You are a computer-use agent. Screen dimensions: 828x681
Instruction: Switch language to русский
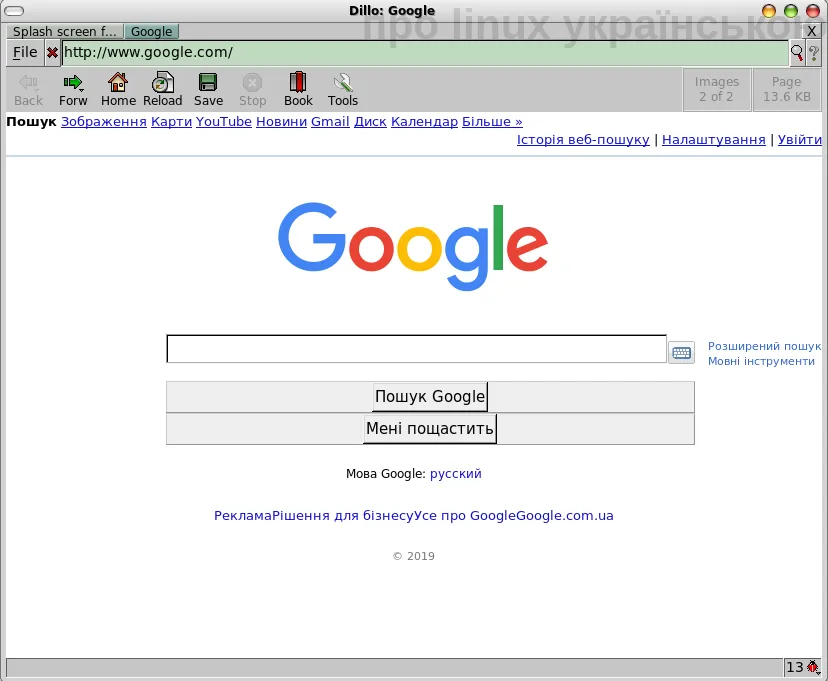point(456,474)
